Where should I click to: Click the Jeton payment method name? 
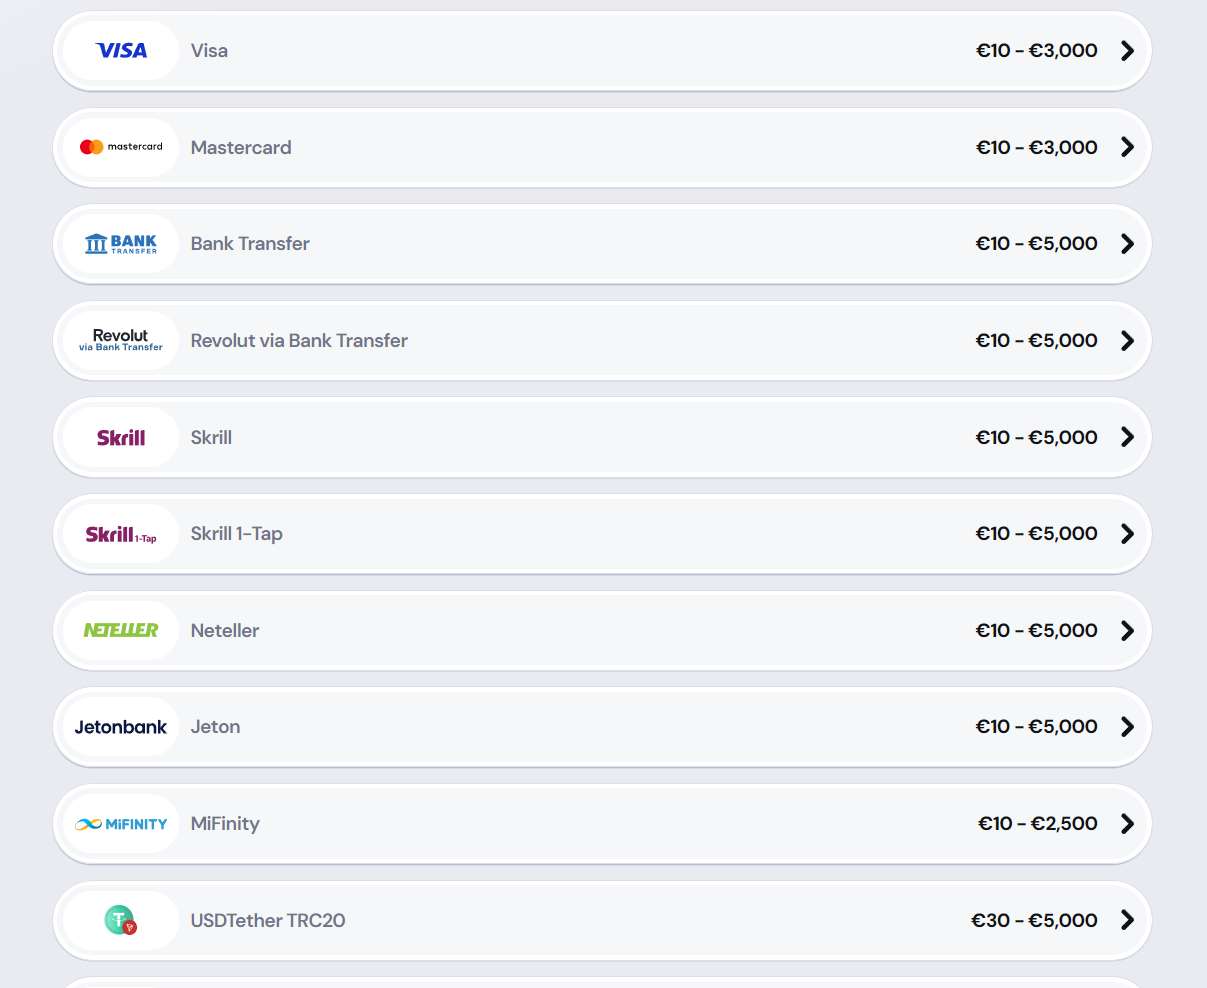coord(215,727)
